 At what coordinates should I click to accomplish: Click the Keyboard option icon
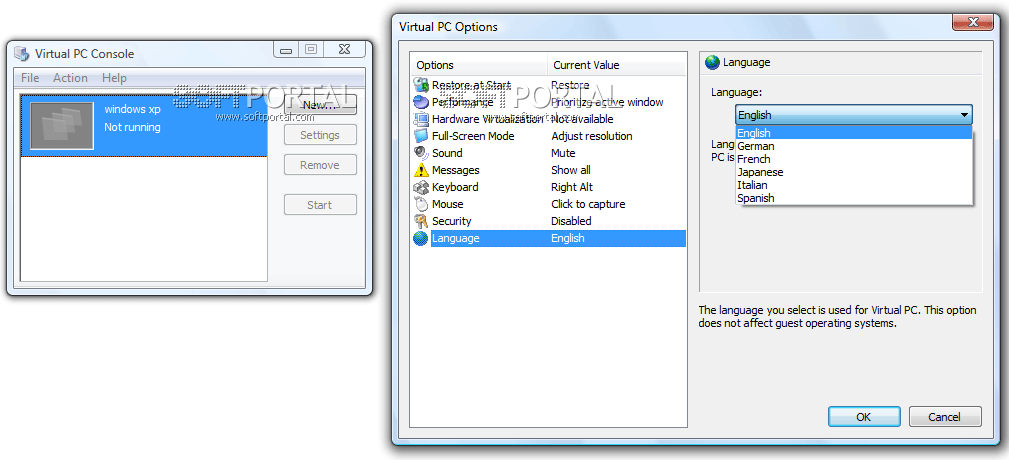coord(421,187)
